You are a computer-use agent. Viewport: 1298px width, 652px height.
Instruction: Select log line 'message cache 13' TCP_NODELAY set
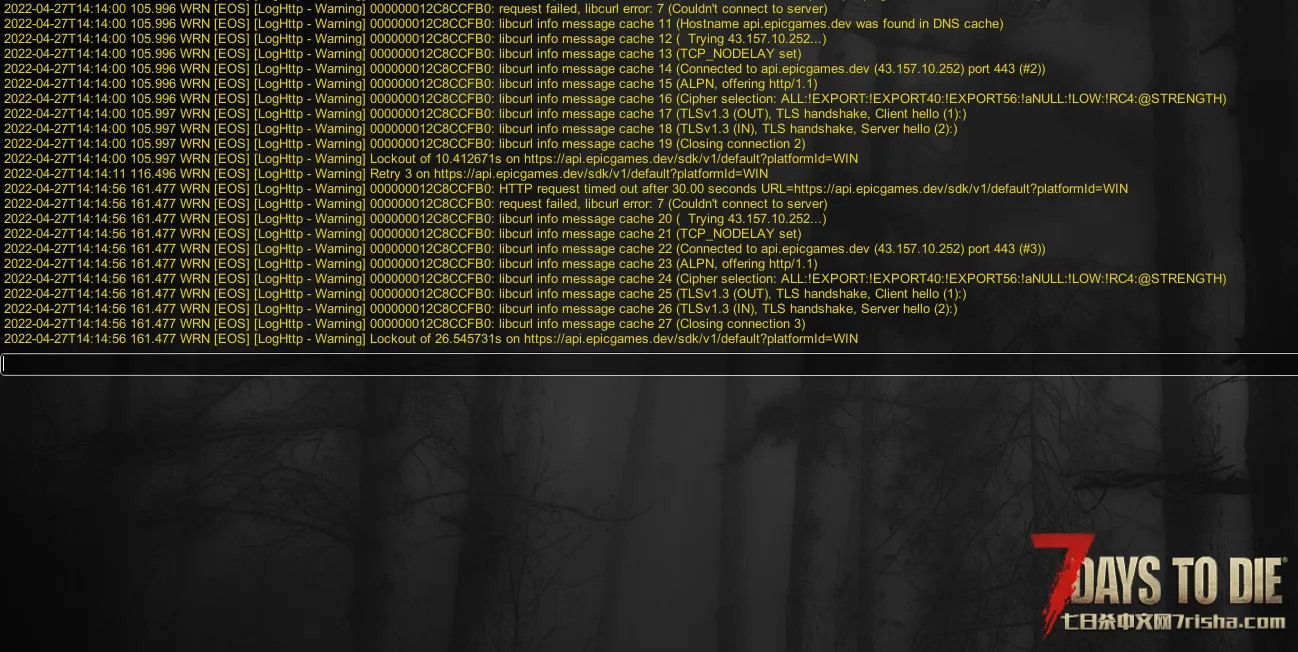403,54
